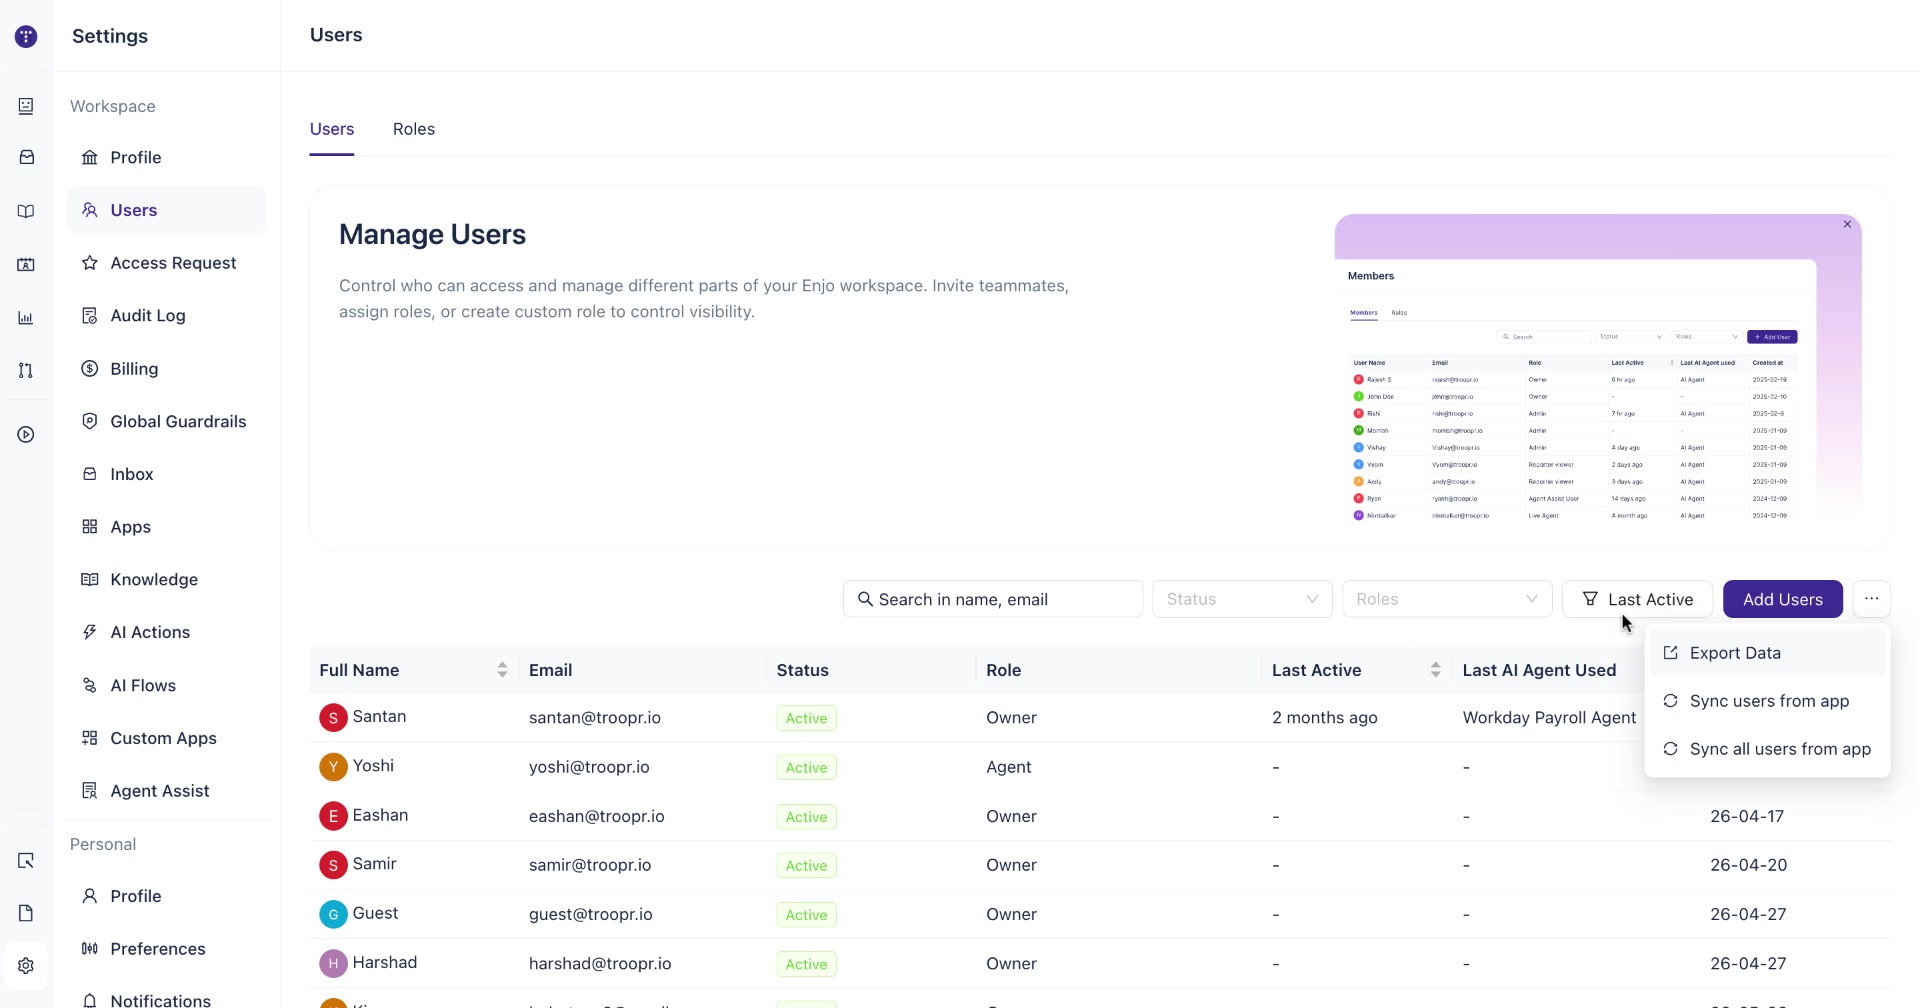The image size is (1920, 1008).
Task: Open Access Request in settings sidebar
Action: point(166,263)
